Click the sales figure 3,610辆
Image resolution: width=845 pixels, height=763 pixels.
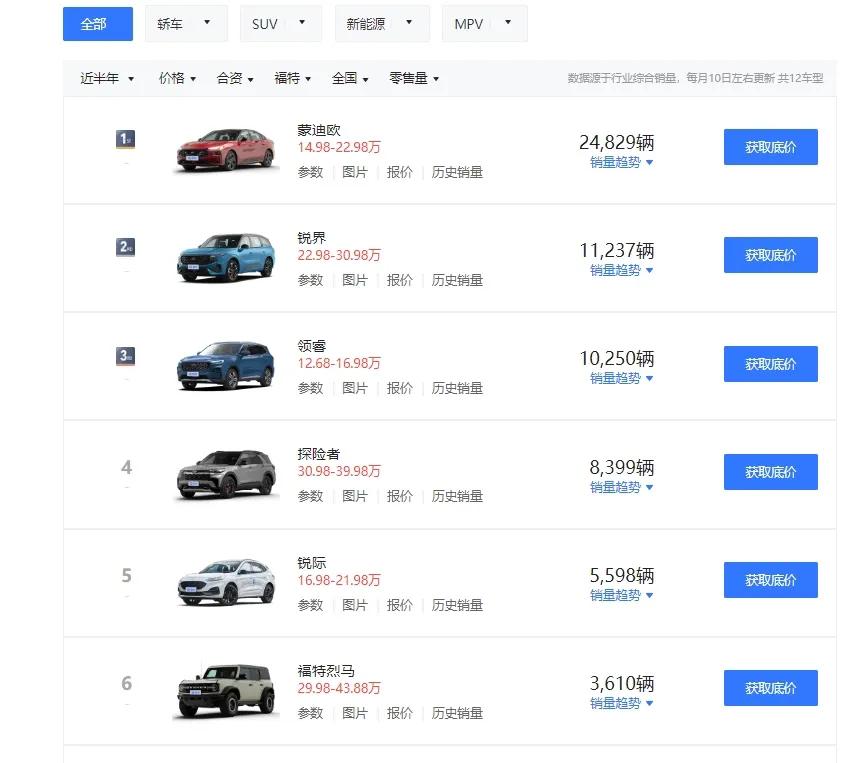pos(622,683)
